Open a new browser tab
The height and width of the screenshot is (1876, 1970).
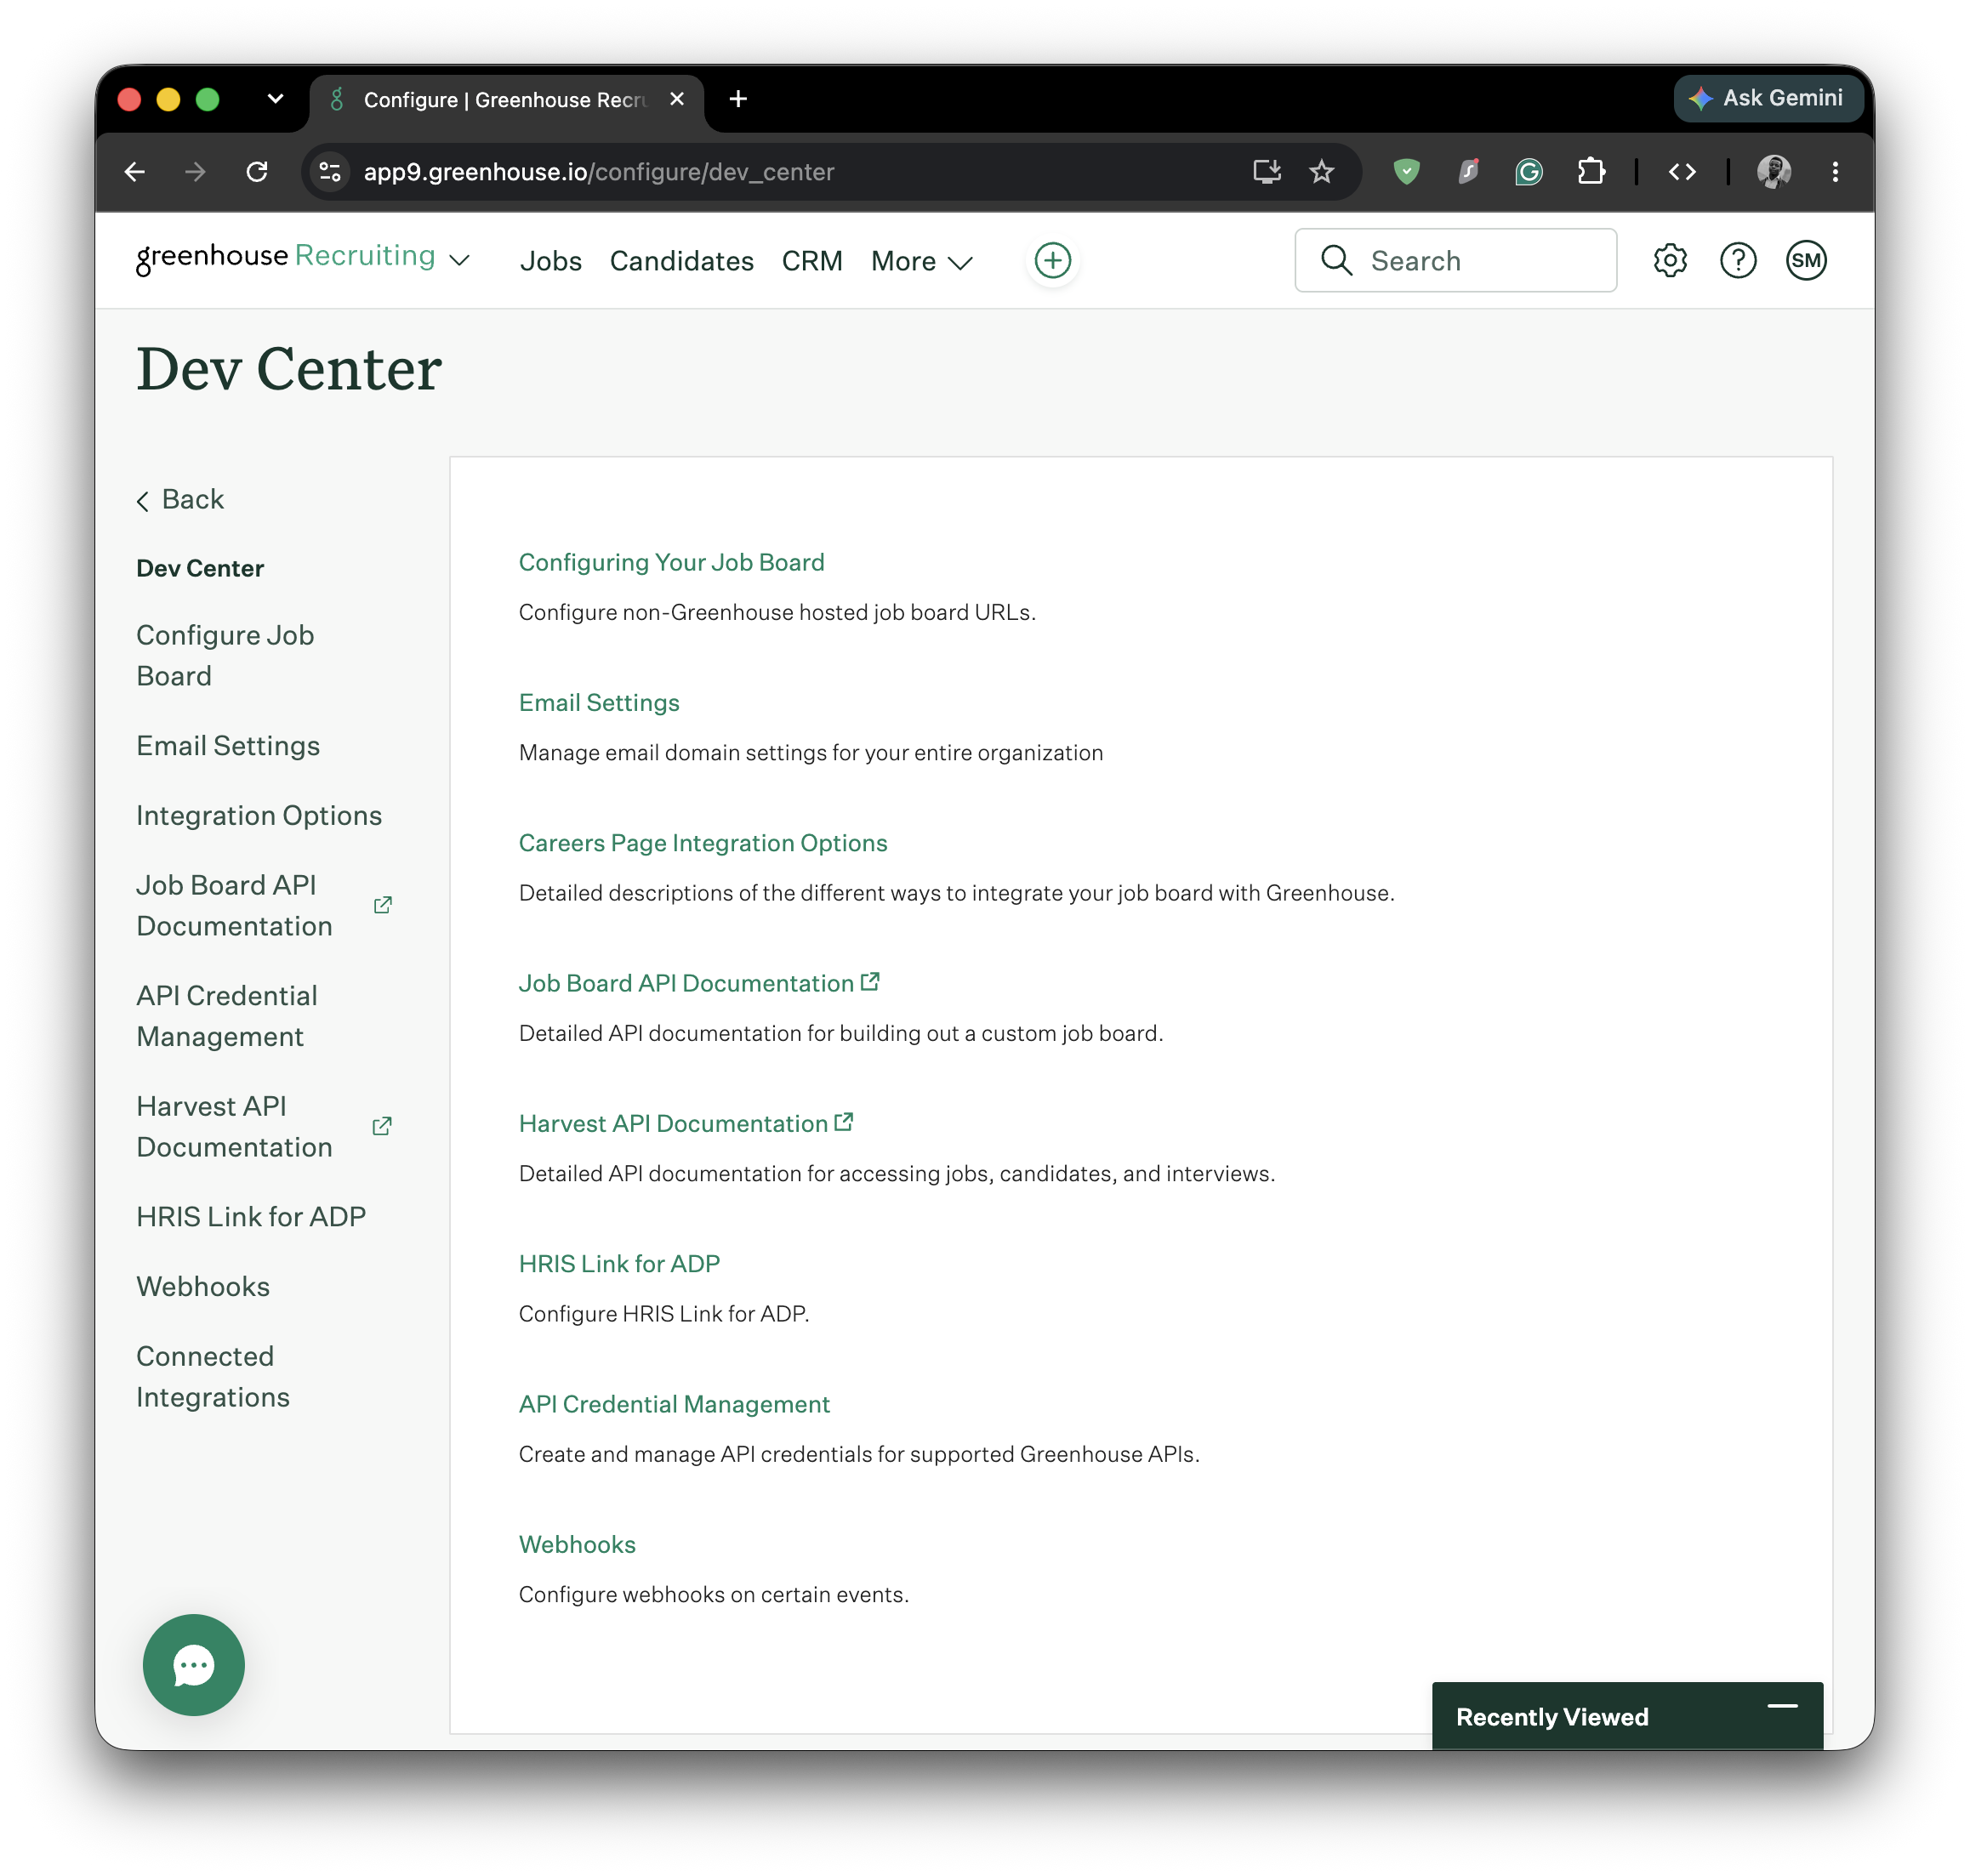pos(738,99)
